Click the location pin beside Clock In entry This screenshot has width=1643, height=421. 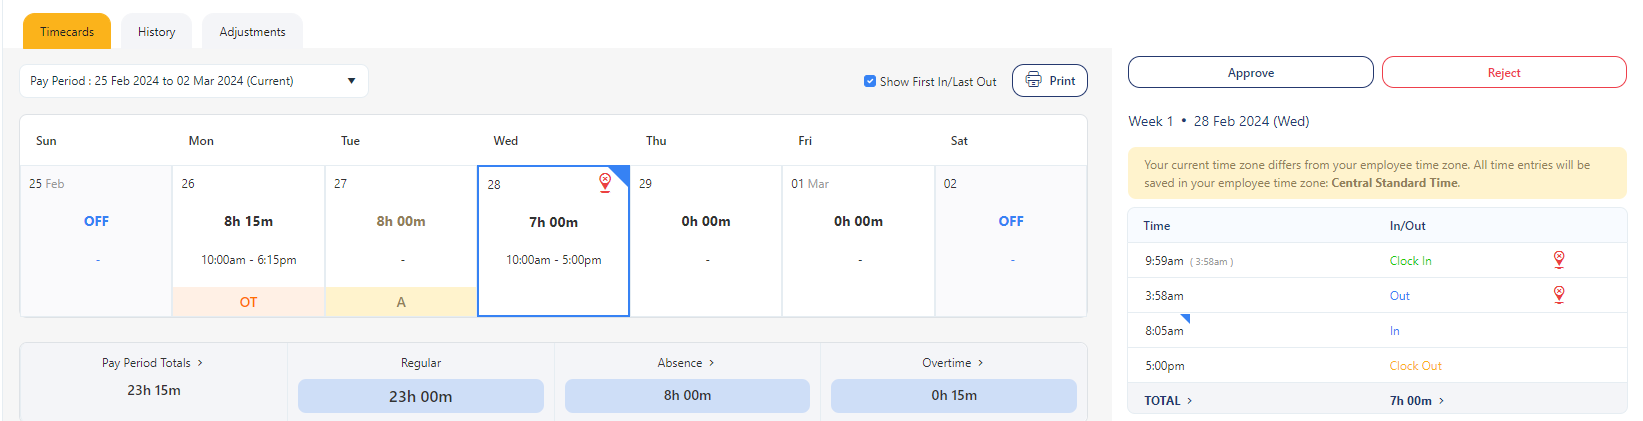pyautogui.click(x=1558, y=260)
